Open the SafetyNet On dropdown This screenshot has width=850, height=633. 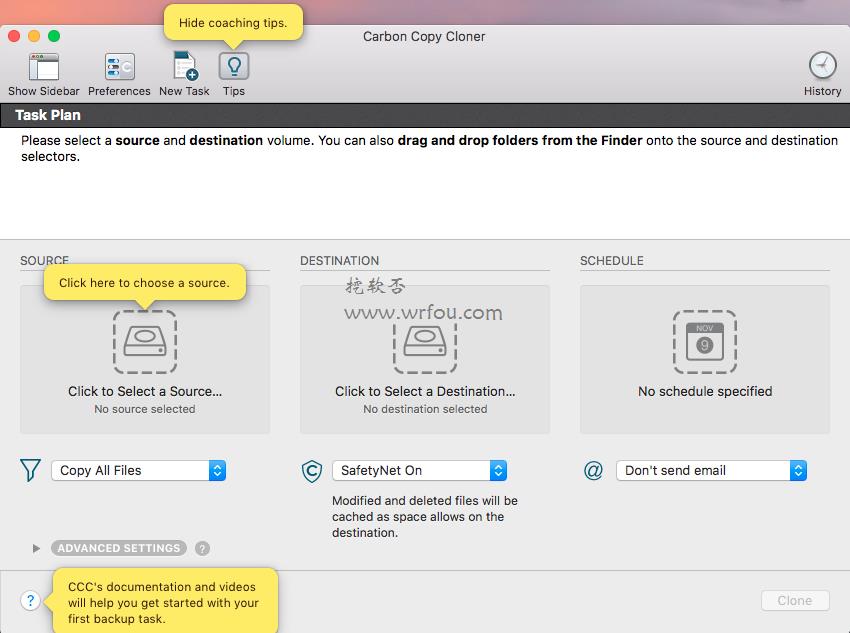pyautogui.click(x=420, y=470)
